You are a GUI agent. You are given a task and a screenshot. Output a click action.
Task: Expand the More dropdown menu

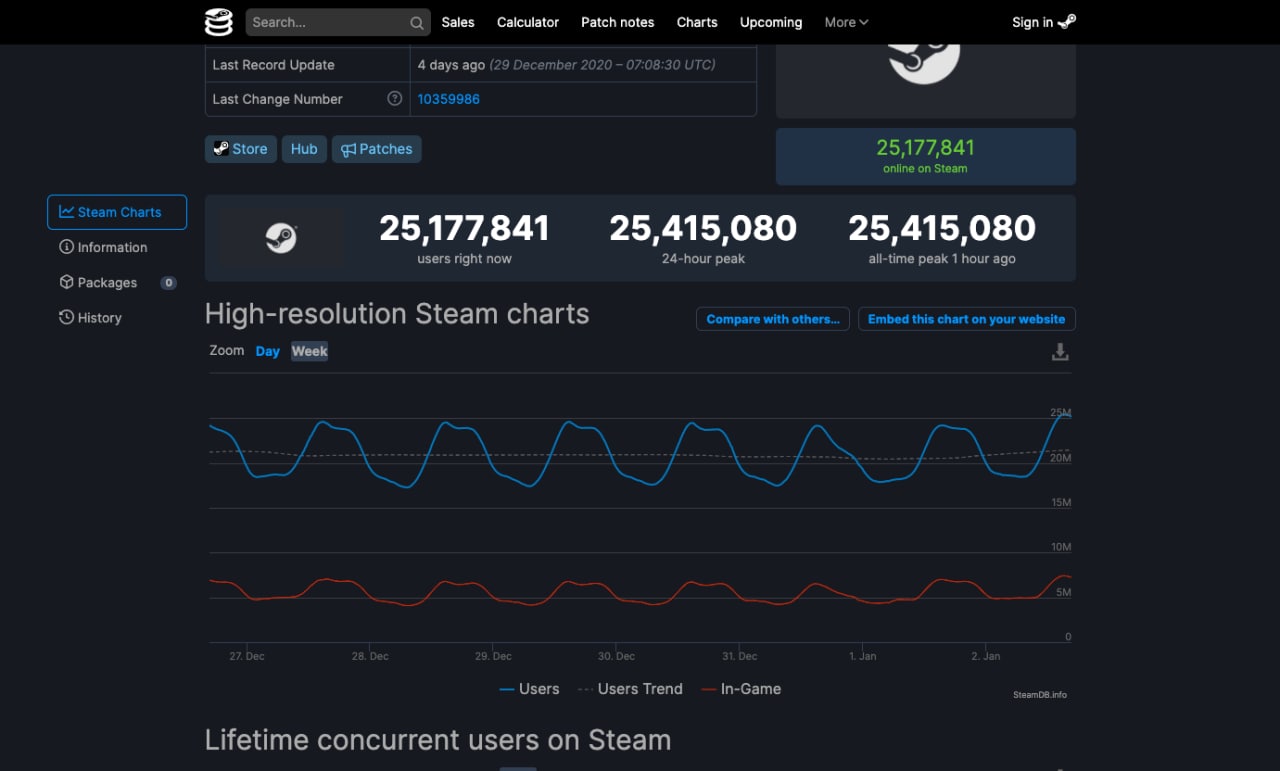point(846,22)
